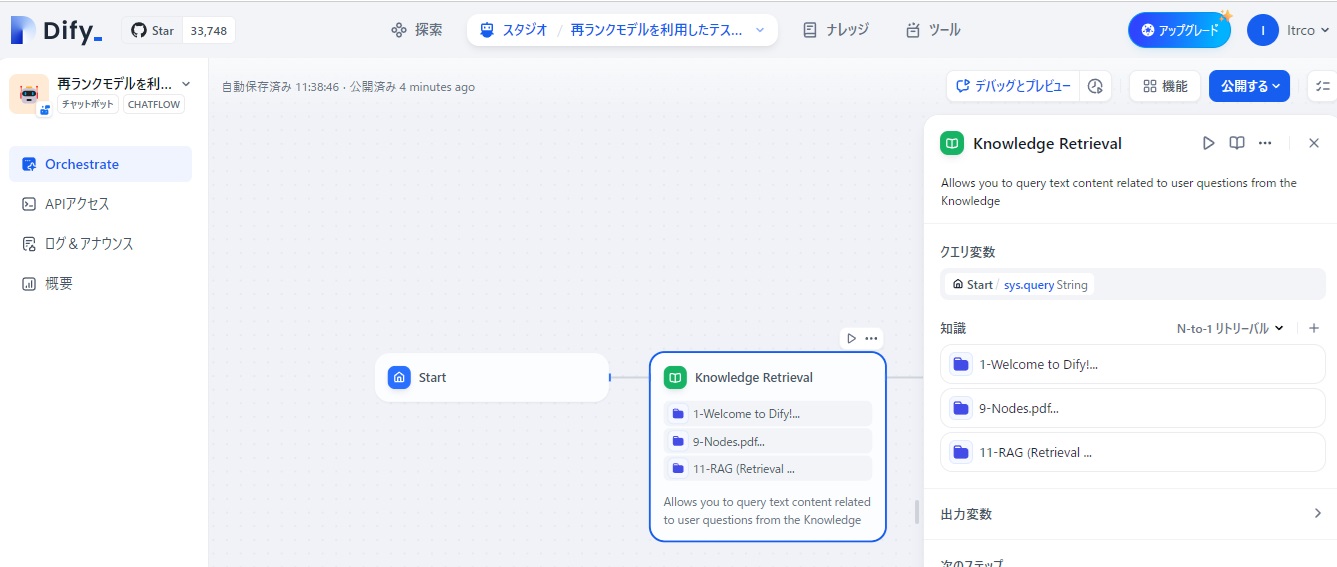Screen dimensions: 1337x567
Task: Click the checklist icon at toolbar edge
Action: 1322,86
